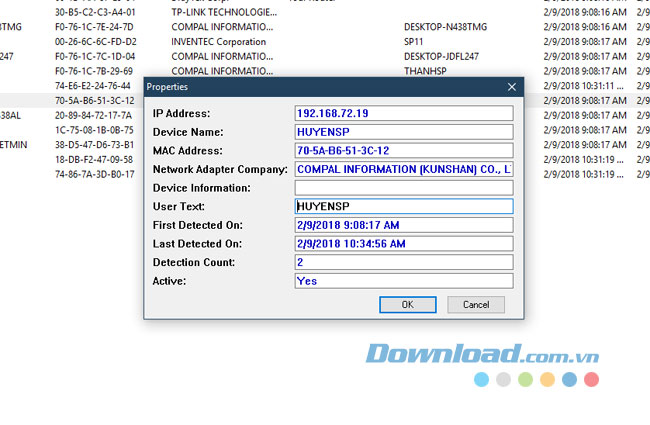Click DESKTOP-JDFL247 user text cell
The height and width of the screenshot is (425, 650).
441,56
